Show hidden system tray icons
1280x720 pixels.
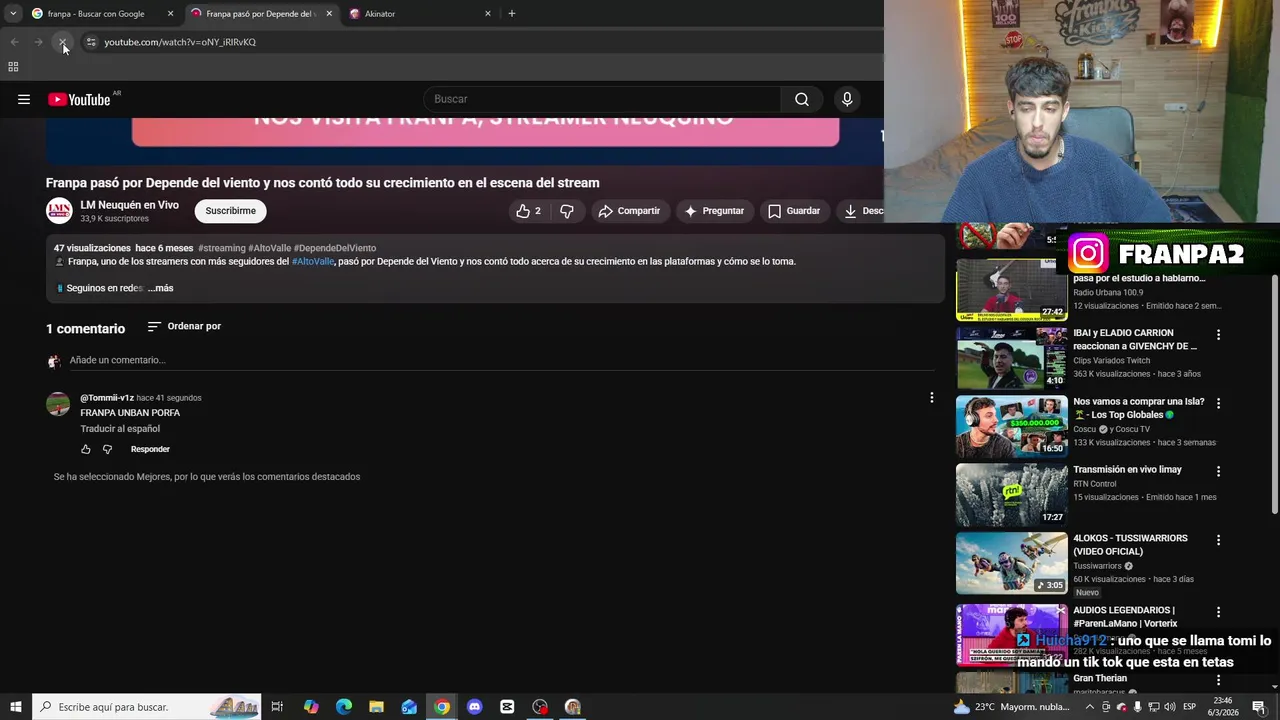click(1089, 707)
